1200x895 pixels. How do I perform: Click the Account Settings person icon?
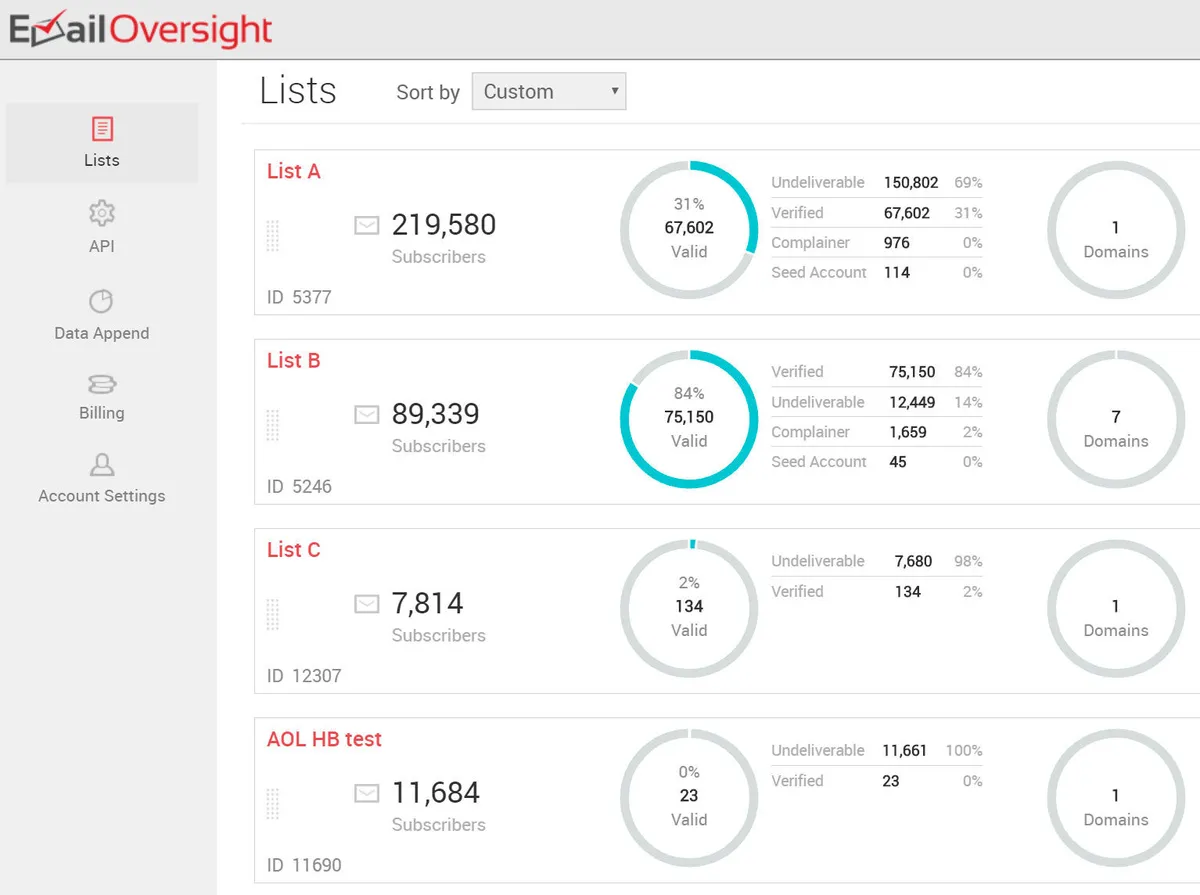point(102,465)
